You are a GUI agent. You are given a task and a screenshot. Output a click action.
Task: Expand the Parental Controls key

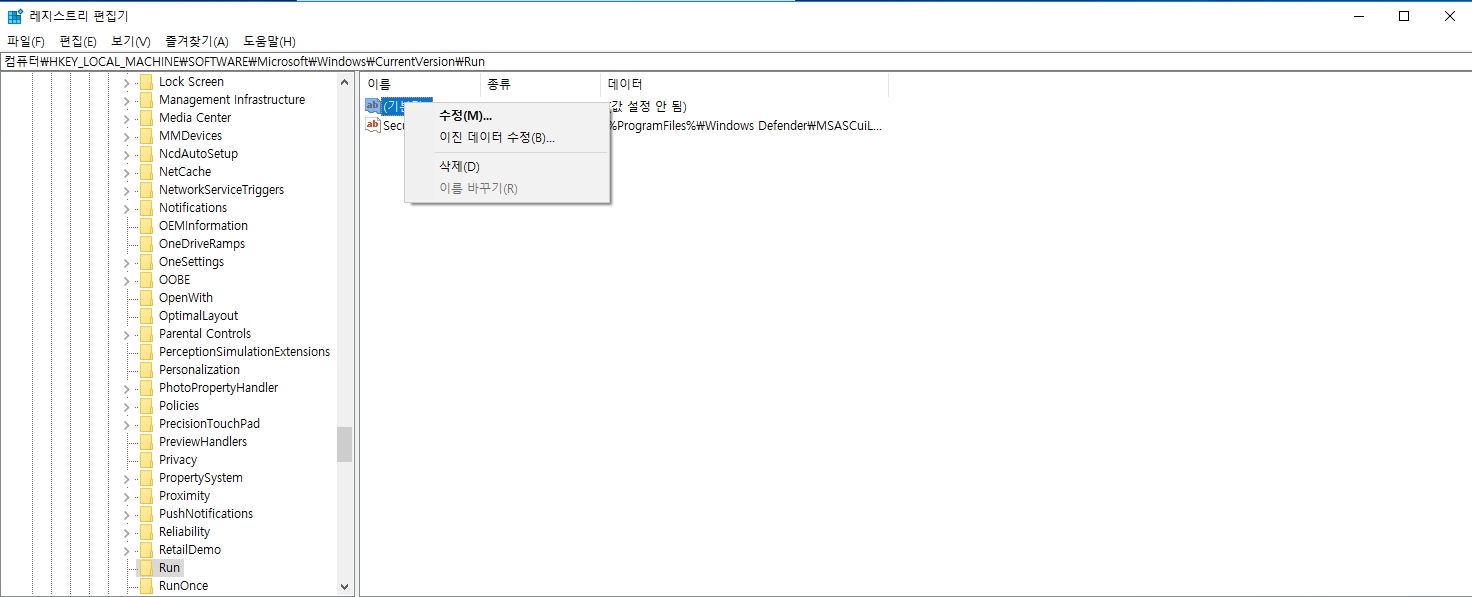click(x=127, y=334)
